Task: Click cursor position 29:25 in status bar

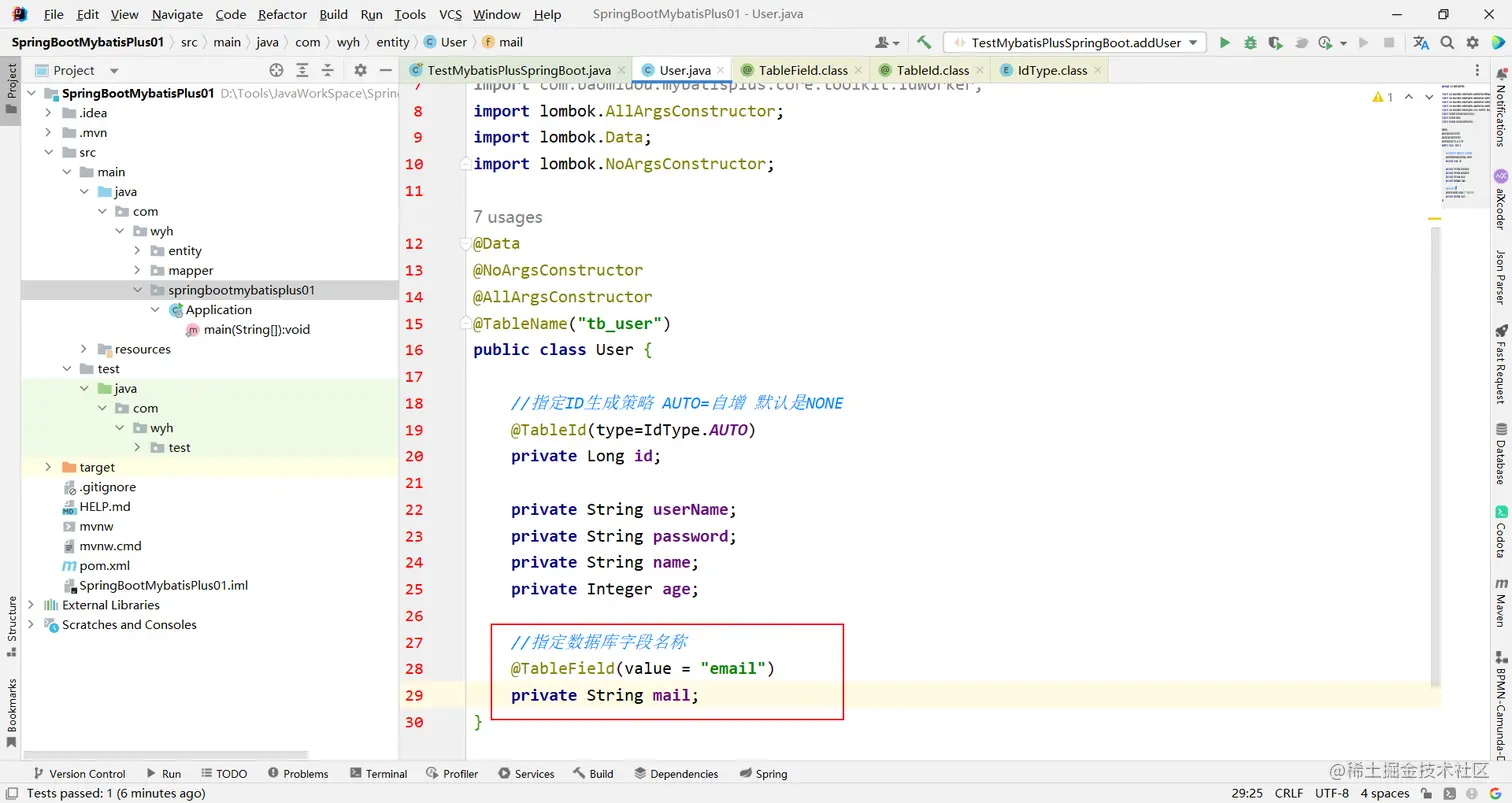Action: pos(1246,793)
